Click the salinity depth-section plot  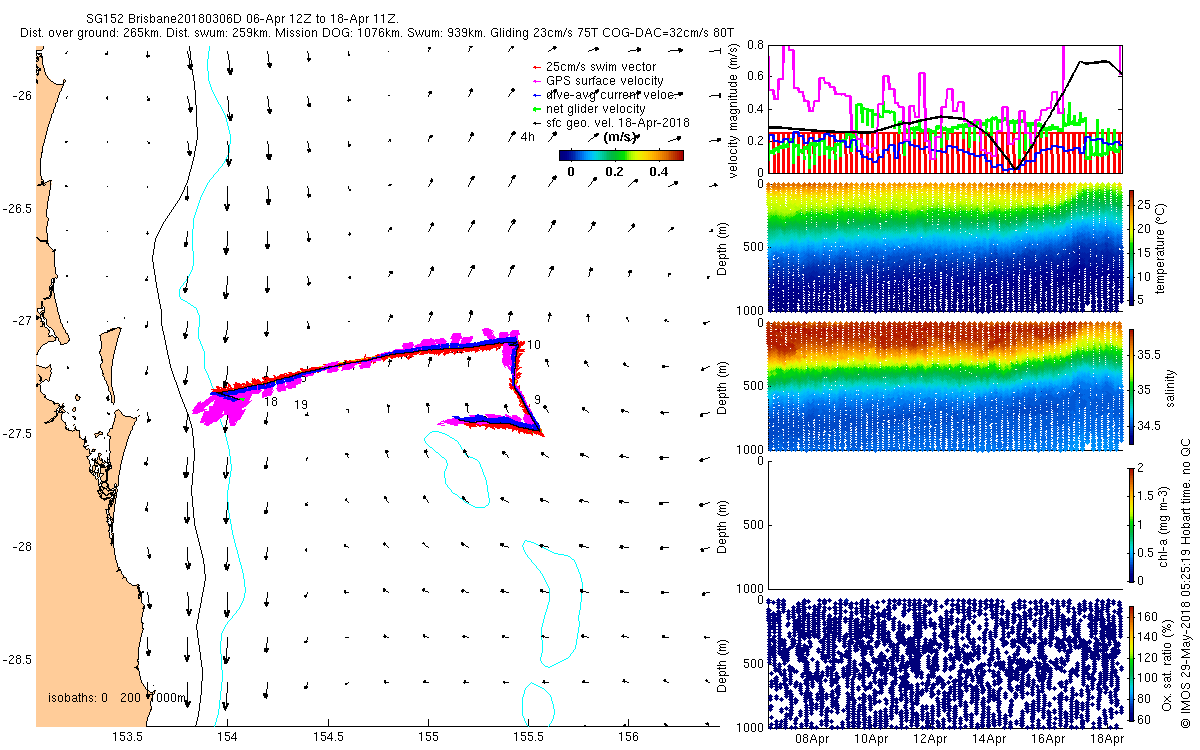(x=945, y=385)
